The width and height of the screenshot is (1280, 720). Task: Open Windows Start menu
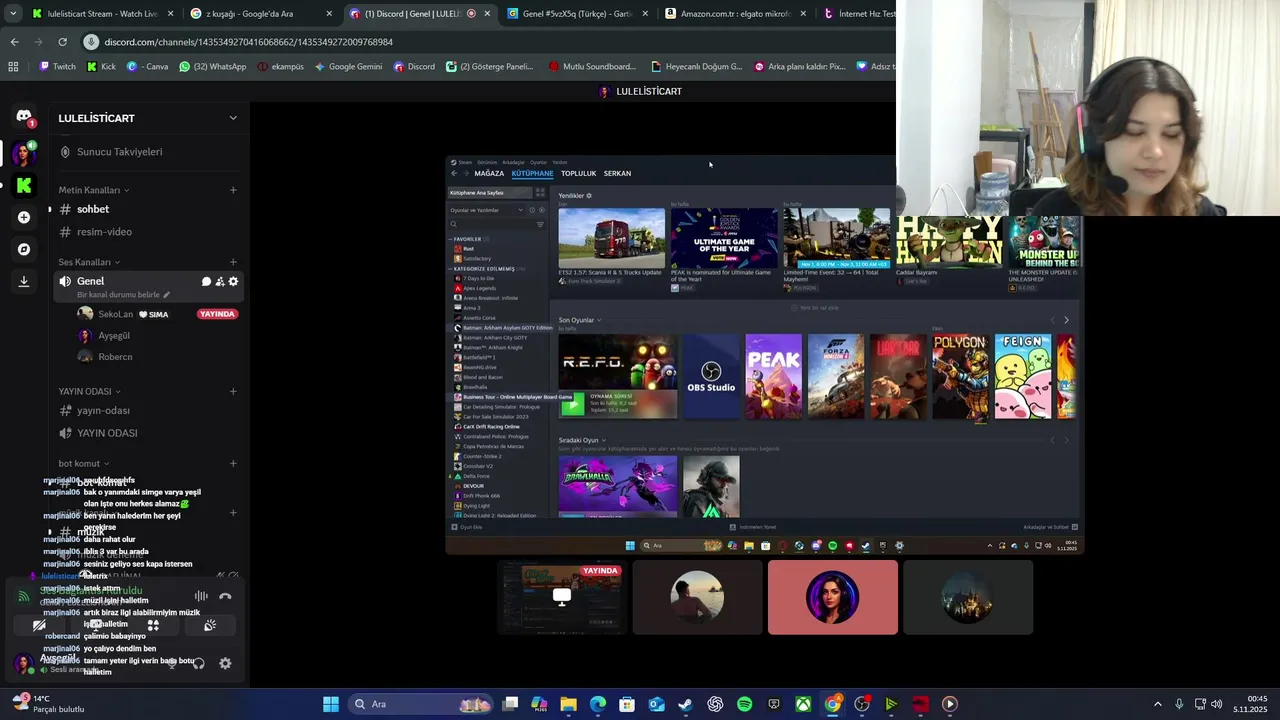click(330, 704)
